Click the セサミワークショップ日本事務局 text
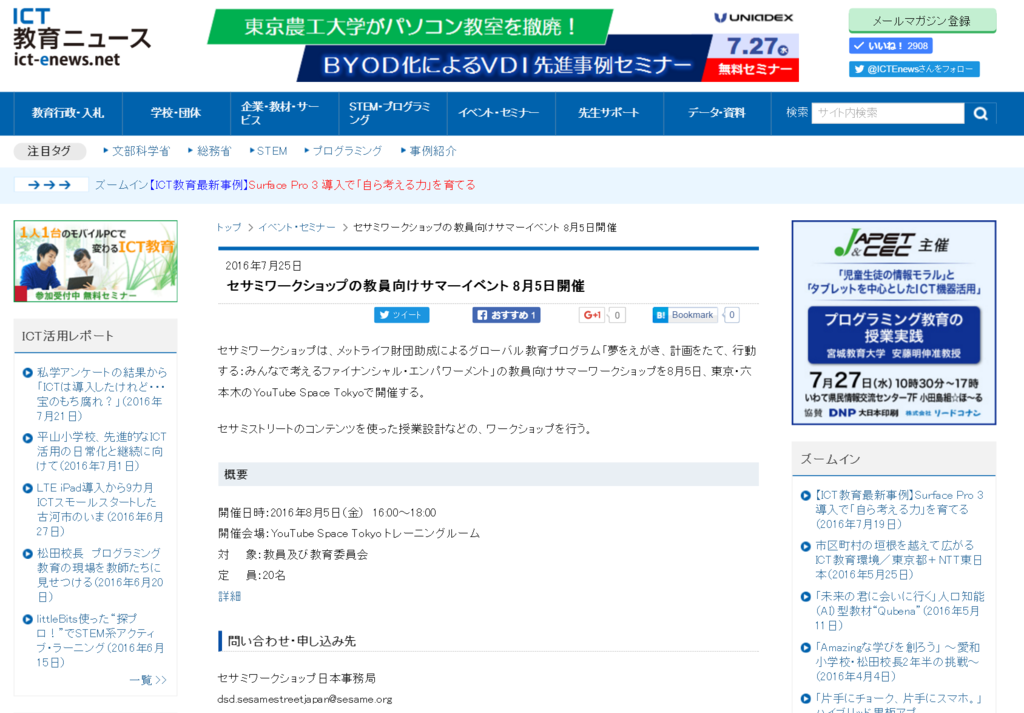Screen dimensions: 1024x713 pos(296,678)
